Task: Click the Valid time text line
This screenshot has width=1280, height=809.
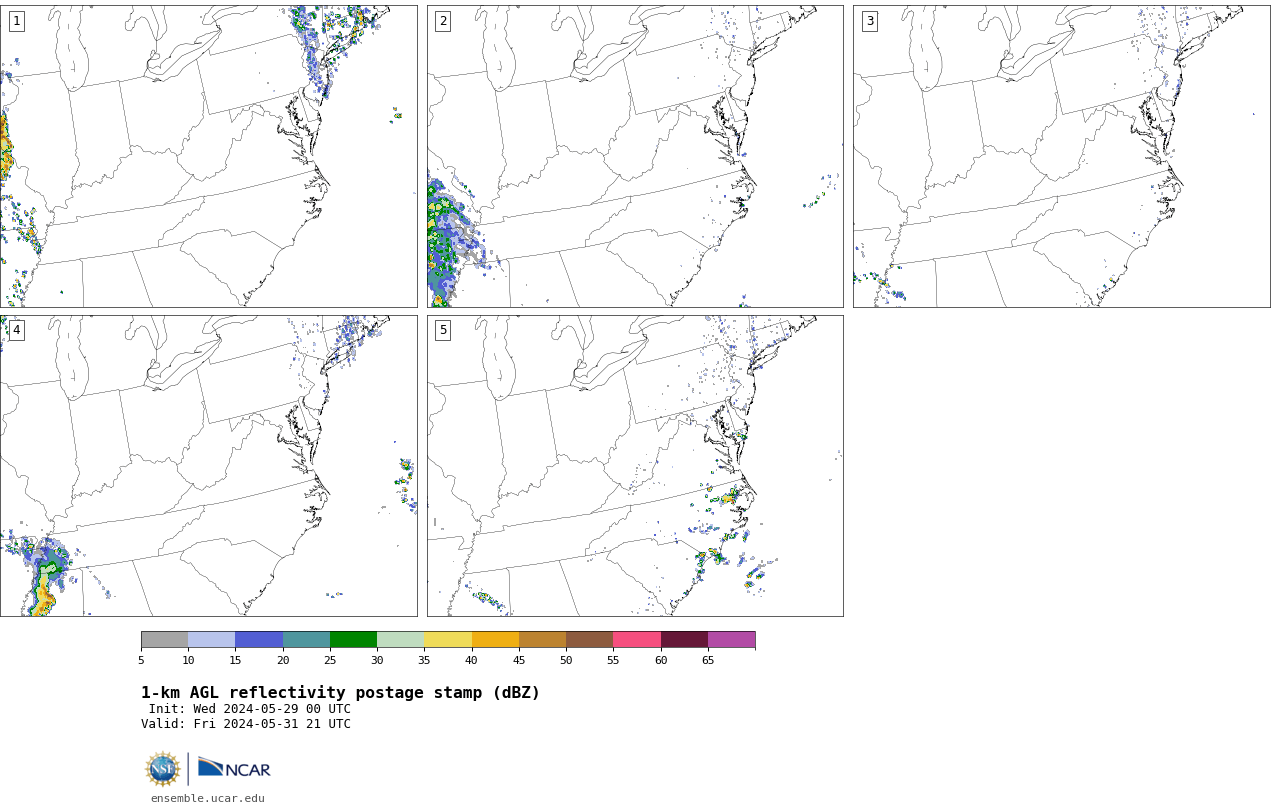Action: click(x=246, y=724)
